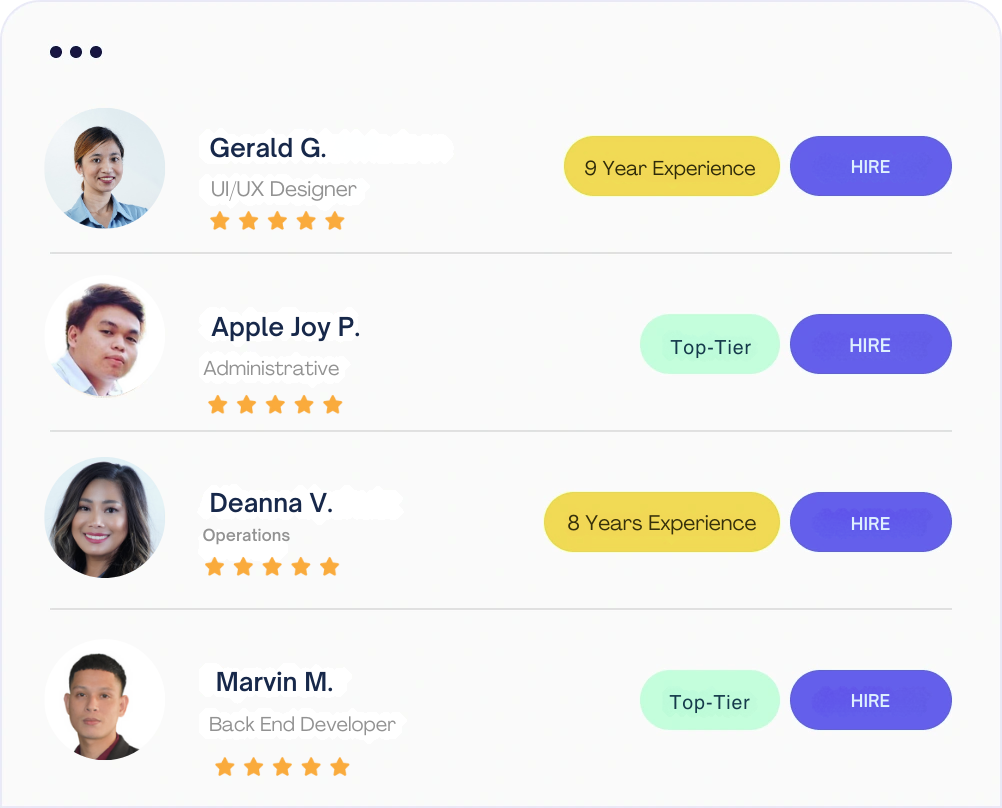This screenshot has height=808, width=1002.
Task: Click the first star in Gerald G.'s rating
Action: click(x=219, y=220)
